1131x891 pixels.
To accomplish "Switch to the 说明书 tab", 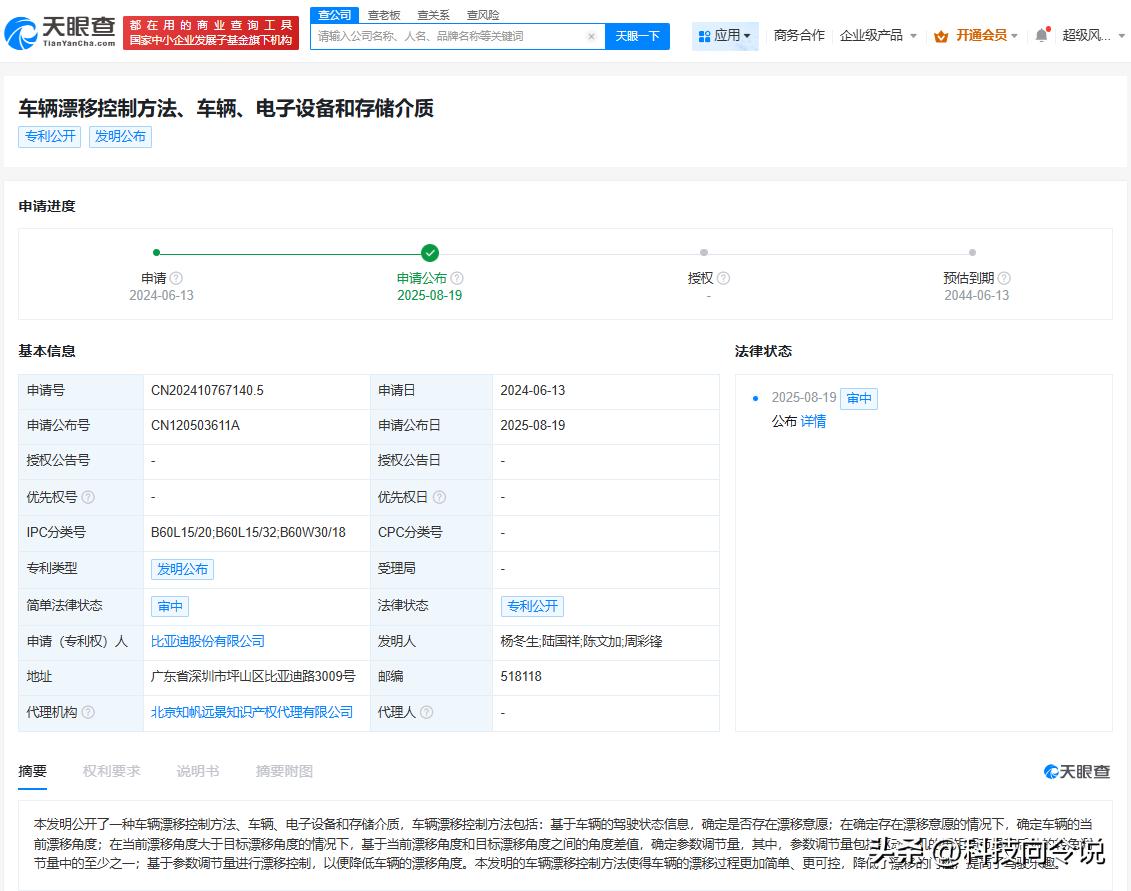I will (x=198, y=771).
